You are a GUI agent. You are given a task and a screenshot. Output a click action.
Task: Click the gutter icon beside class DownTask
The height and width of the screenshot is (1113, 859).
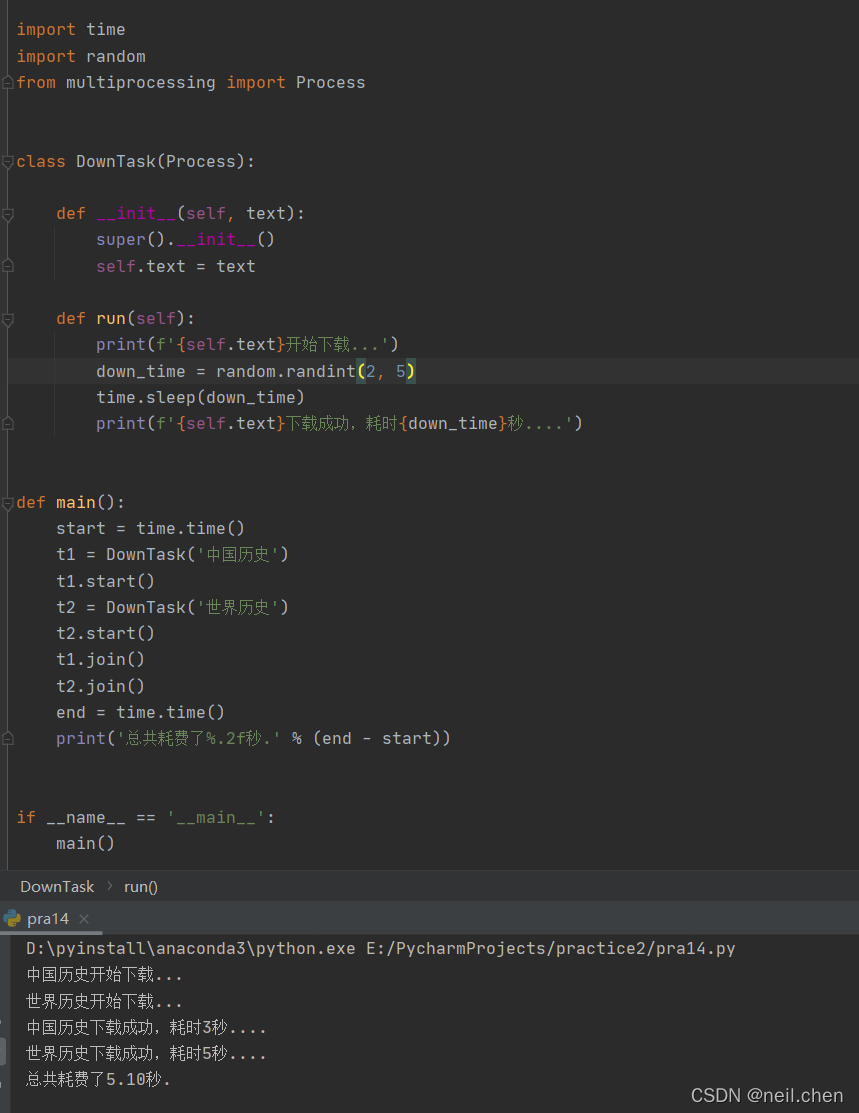(x=7, y=160)
